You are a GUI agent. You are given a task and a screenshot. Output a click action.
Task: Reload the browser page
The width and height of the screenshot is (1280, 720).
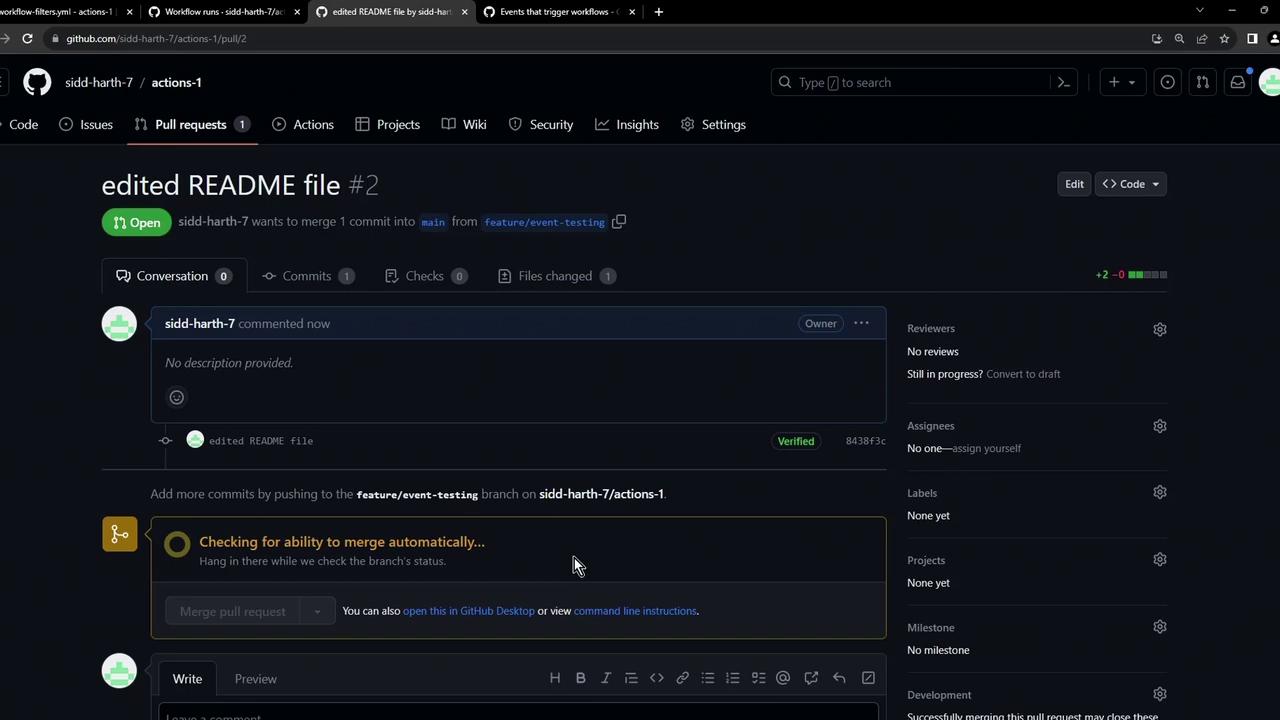click(x=27, y=38)
